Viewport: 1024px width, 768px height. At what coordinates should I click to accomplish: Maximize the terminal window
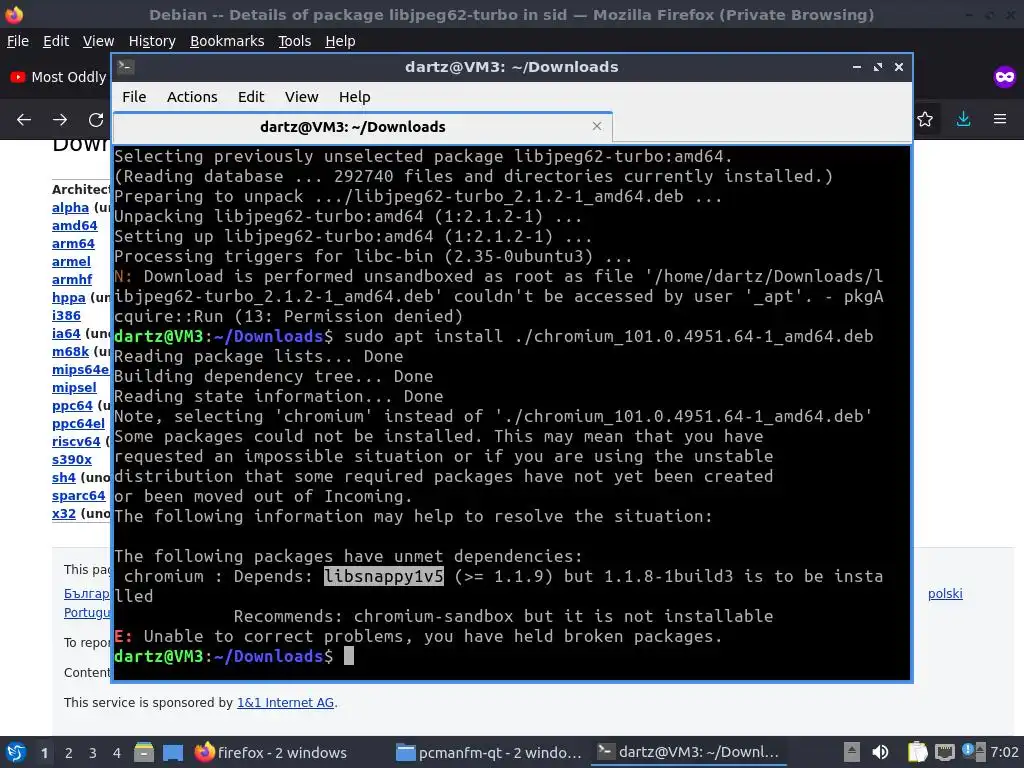pos(878,67)
